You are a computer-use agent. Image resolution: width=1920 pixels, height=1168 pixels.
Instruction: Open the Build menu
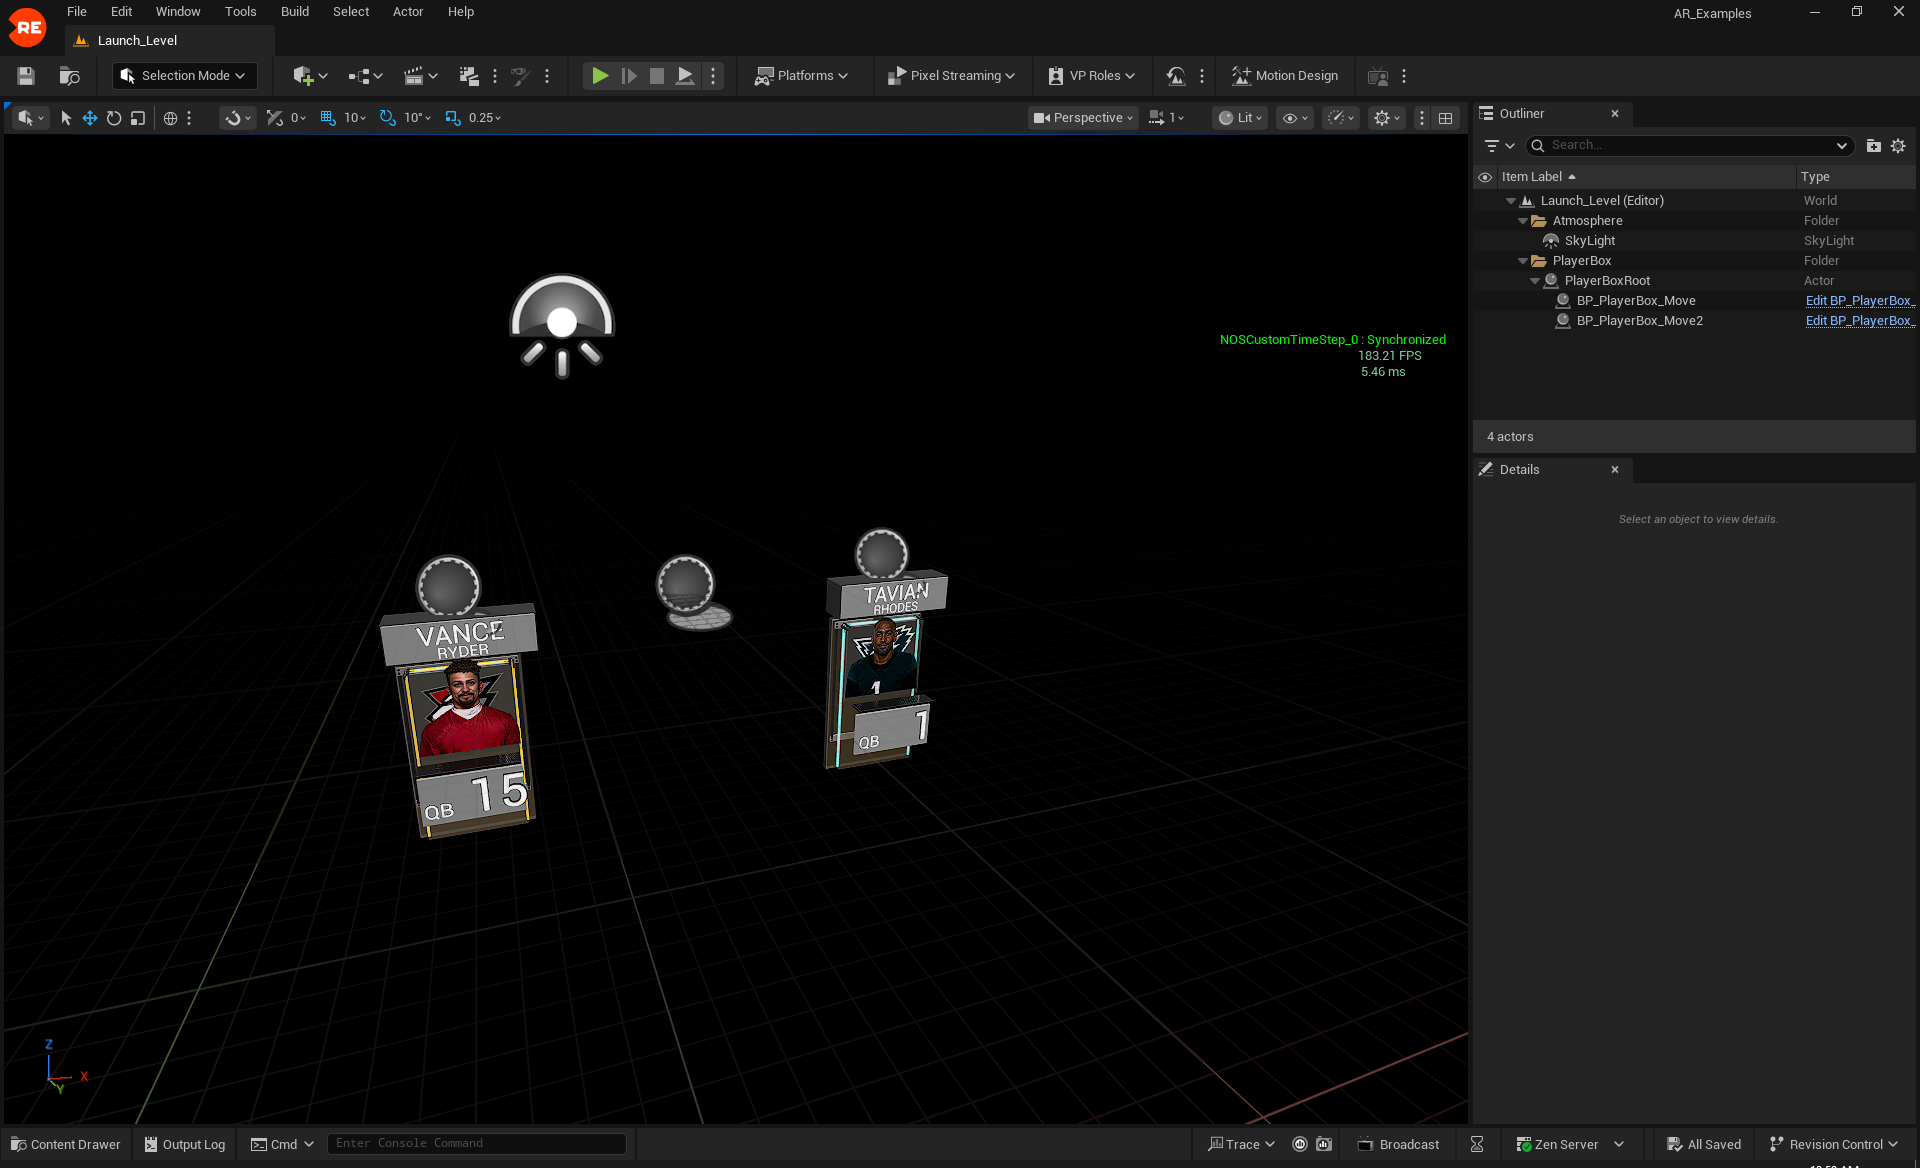click(294, 12)
